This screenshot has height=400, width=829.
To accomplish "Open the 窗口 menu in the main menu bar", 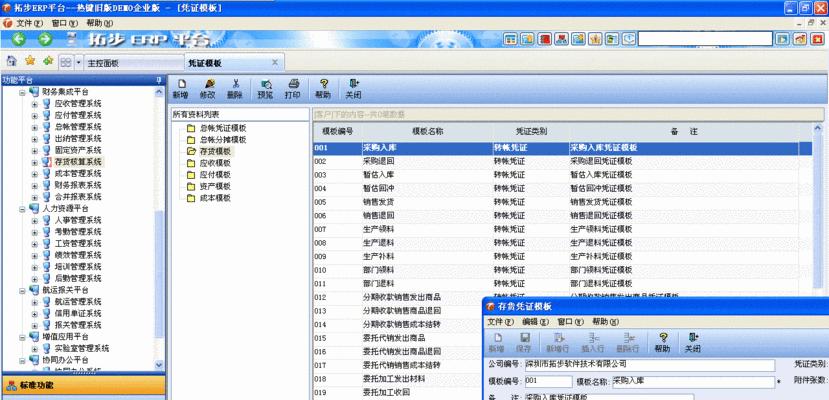I will 65,23.
